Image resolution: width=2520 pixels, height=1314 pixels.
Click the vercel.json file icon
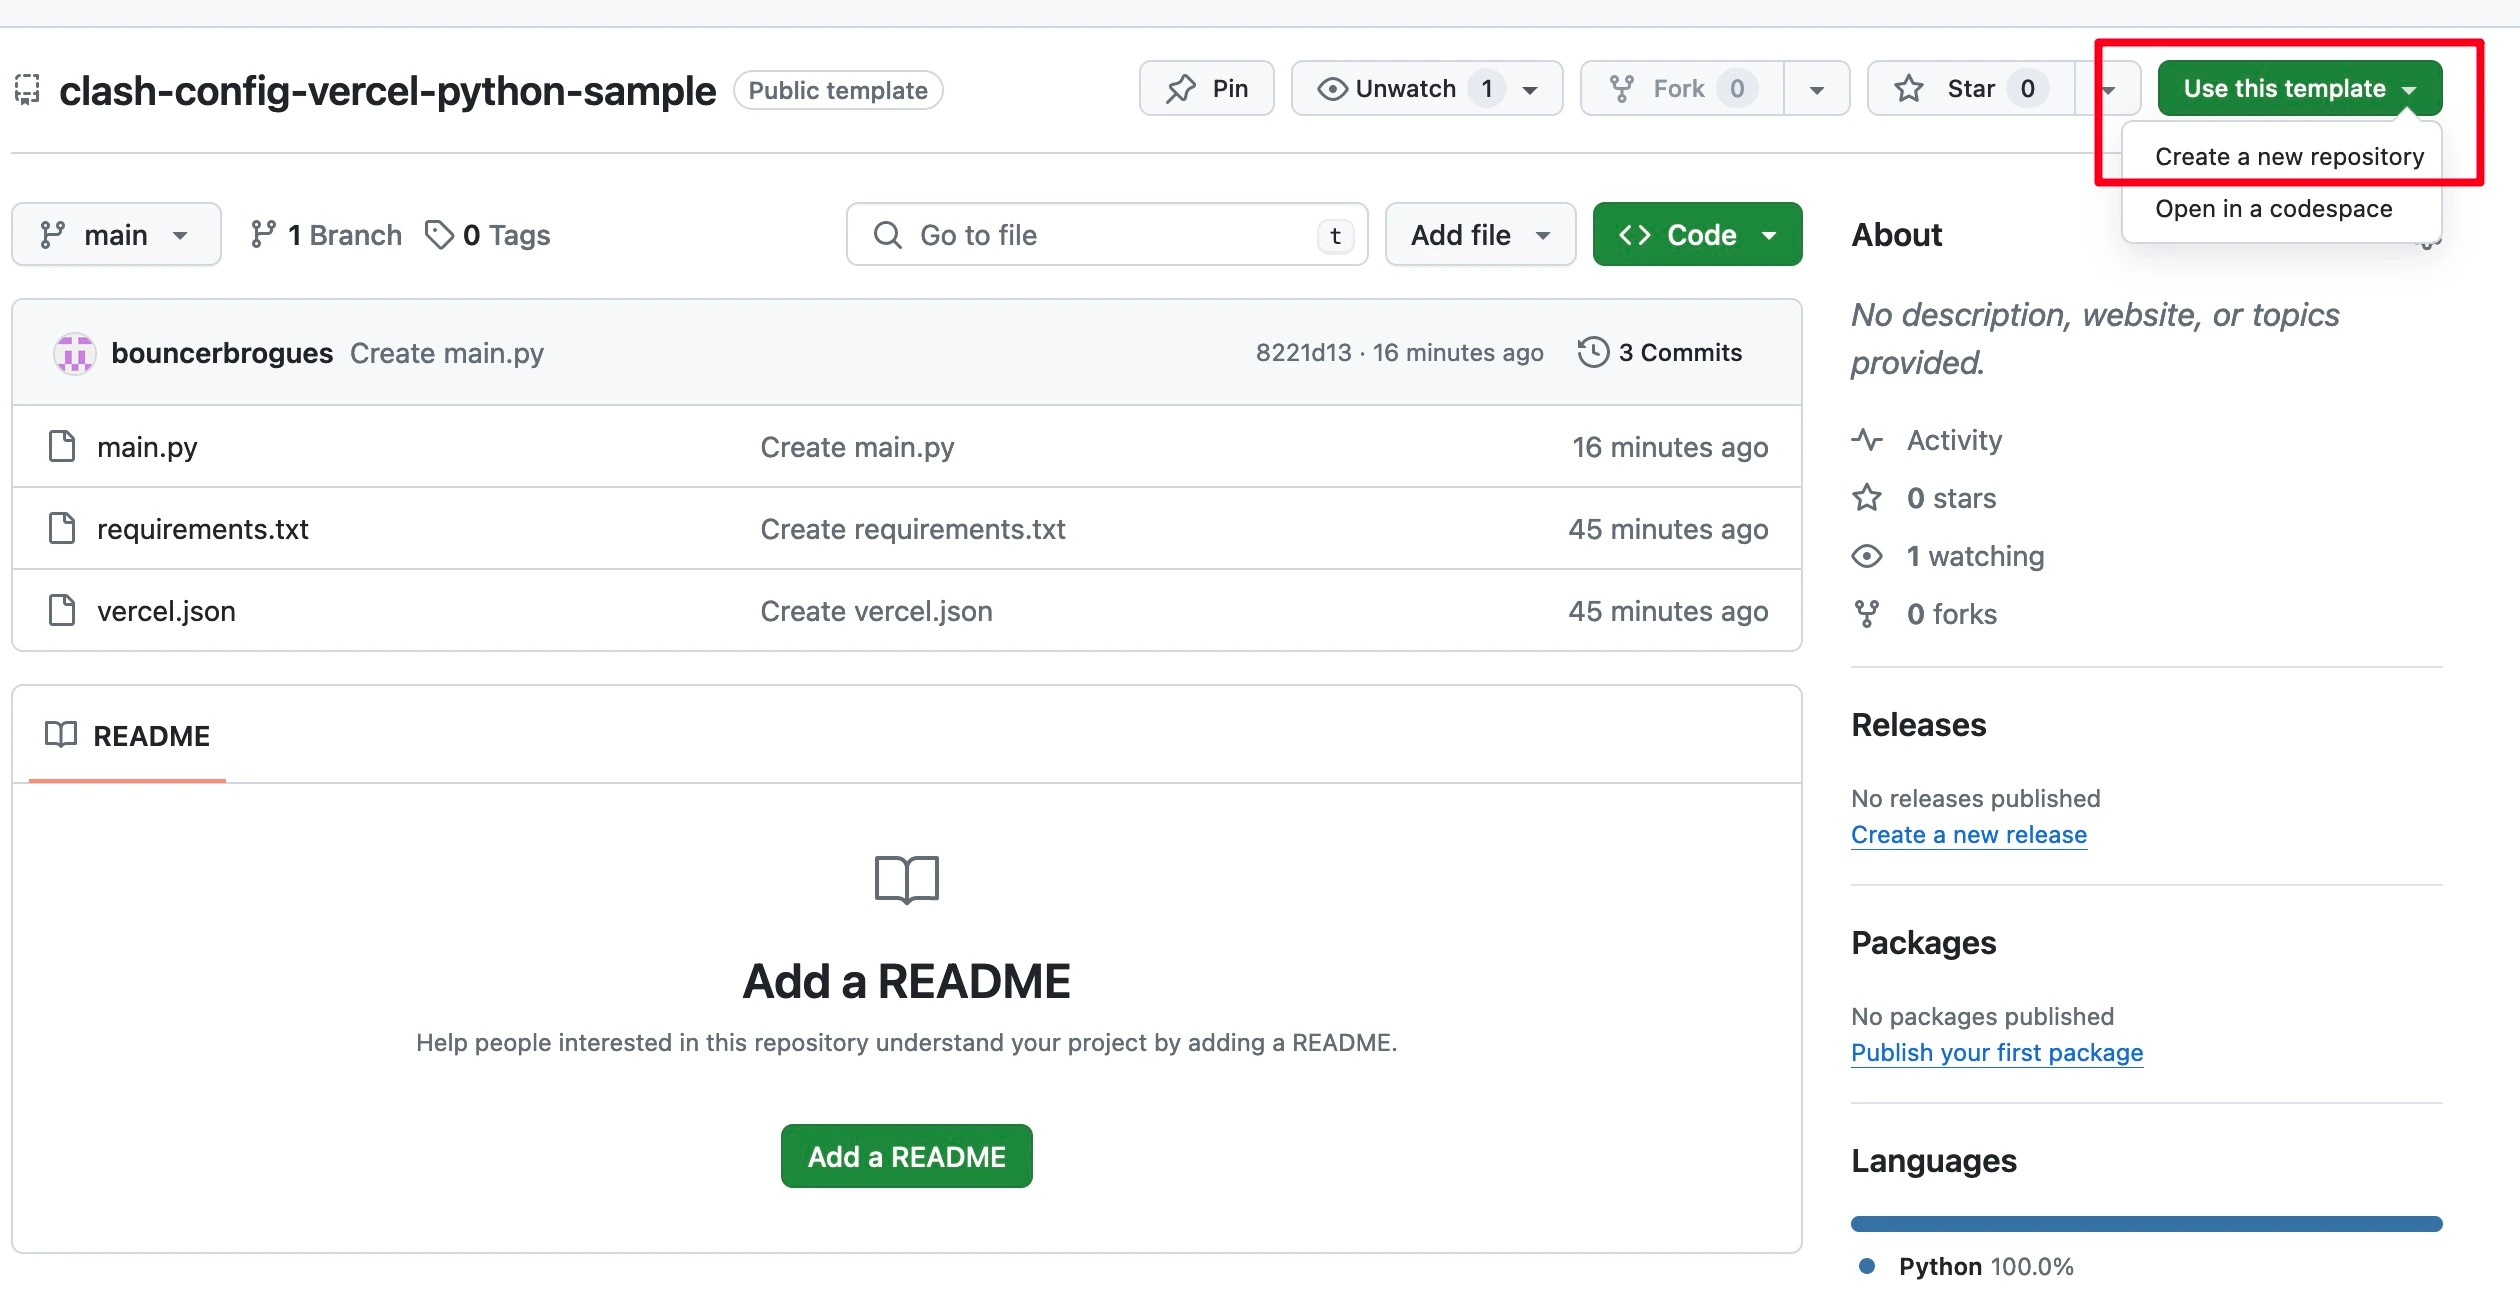pos(62,610)
